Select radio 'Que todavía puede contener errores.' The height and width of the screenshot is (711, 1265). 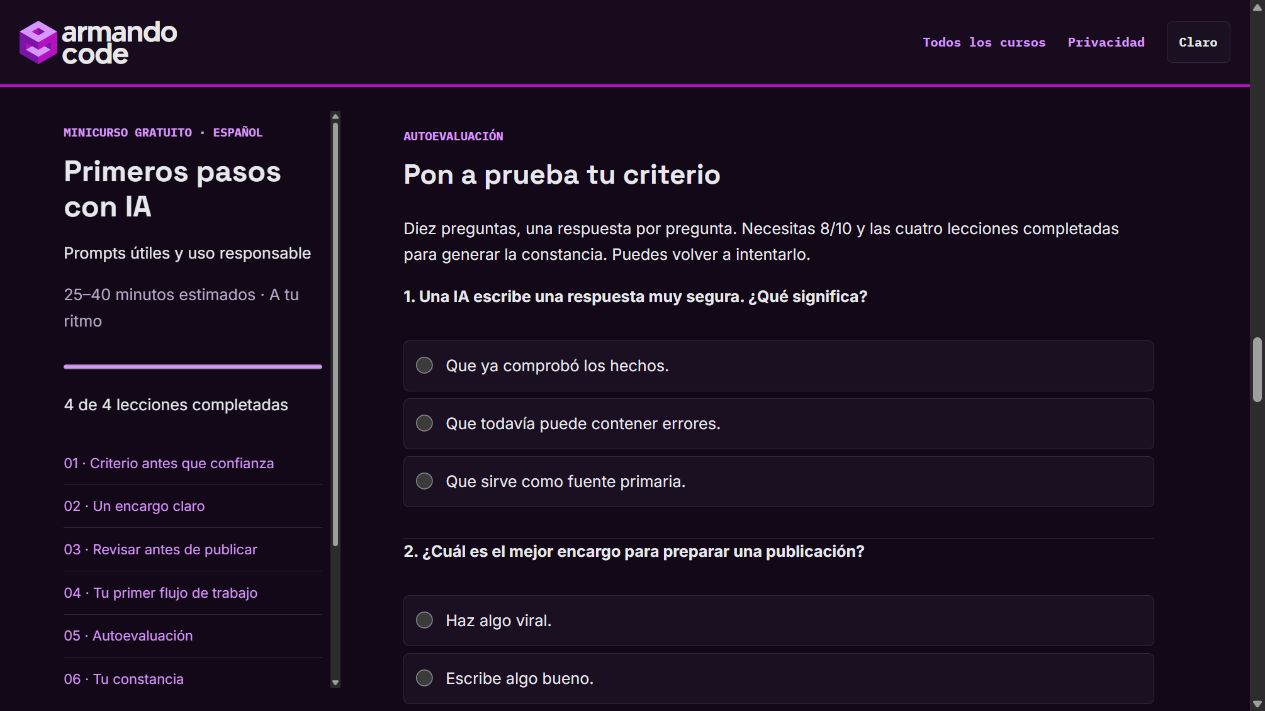point(424,423)
